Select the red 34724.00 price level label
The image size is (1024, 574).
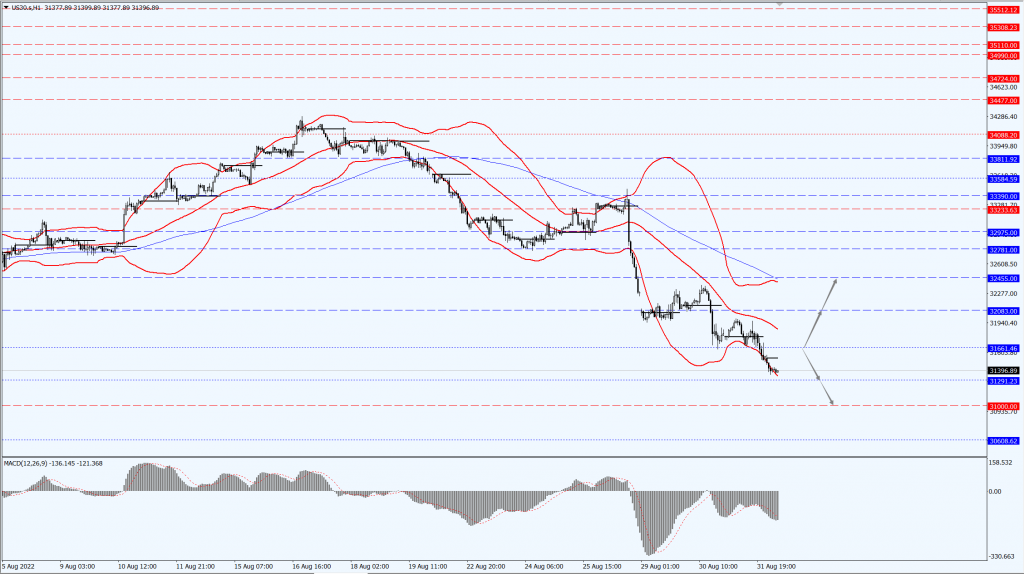pyautogui.click(x=1003, y=78)
